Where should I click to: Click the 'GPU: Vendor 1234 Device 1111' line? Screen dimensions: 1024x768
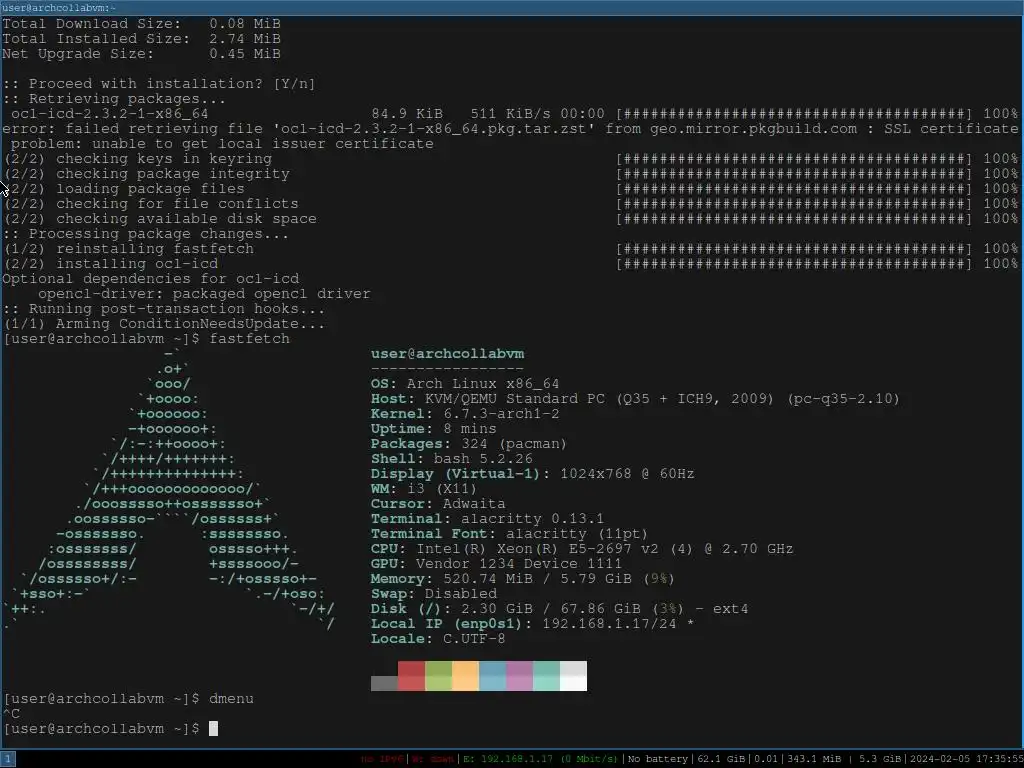click(496, 564)
